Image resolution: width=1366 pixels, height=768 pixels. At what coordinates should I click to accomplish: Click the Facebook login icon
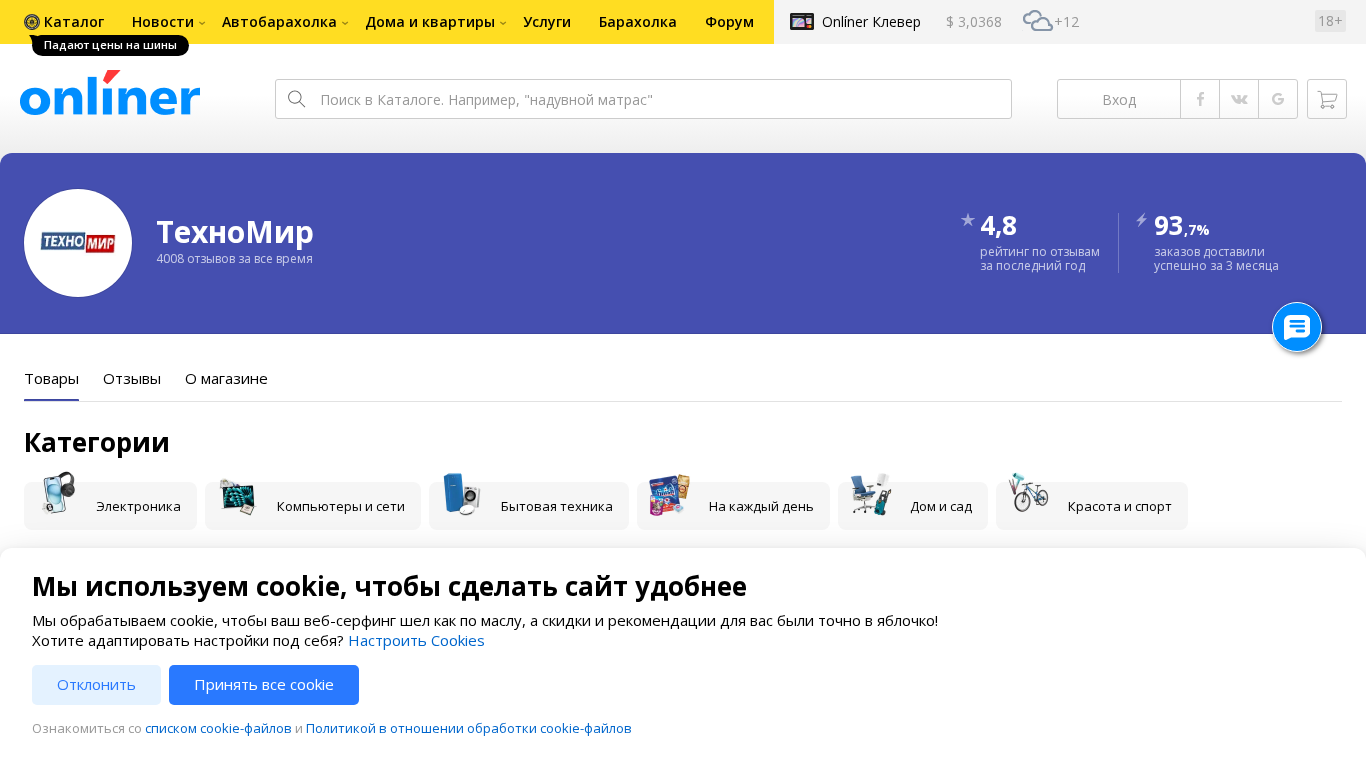click(x=1200, y=99)
